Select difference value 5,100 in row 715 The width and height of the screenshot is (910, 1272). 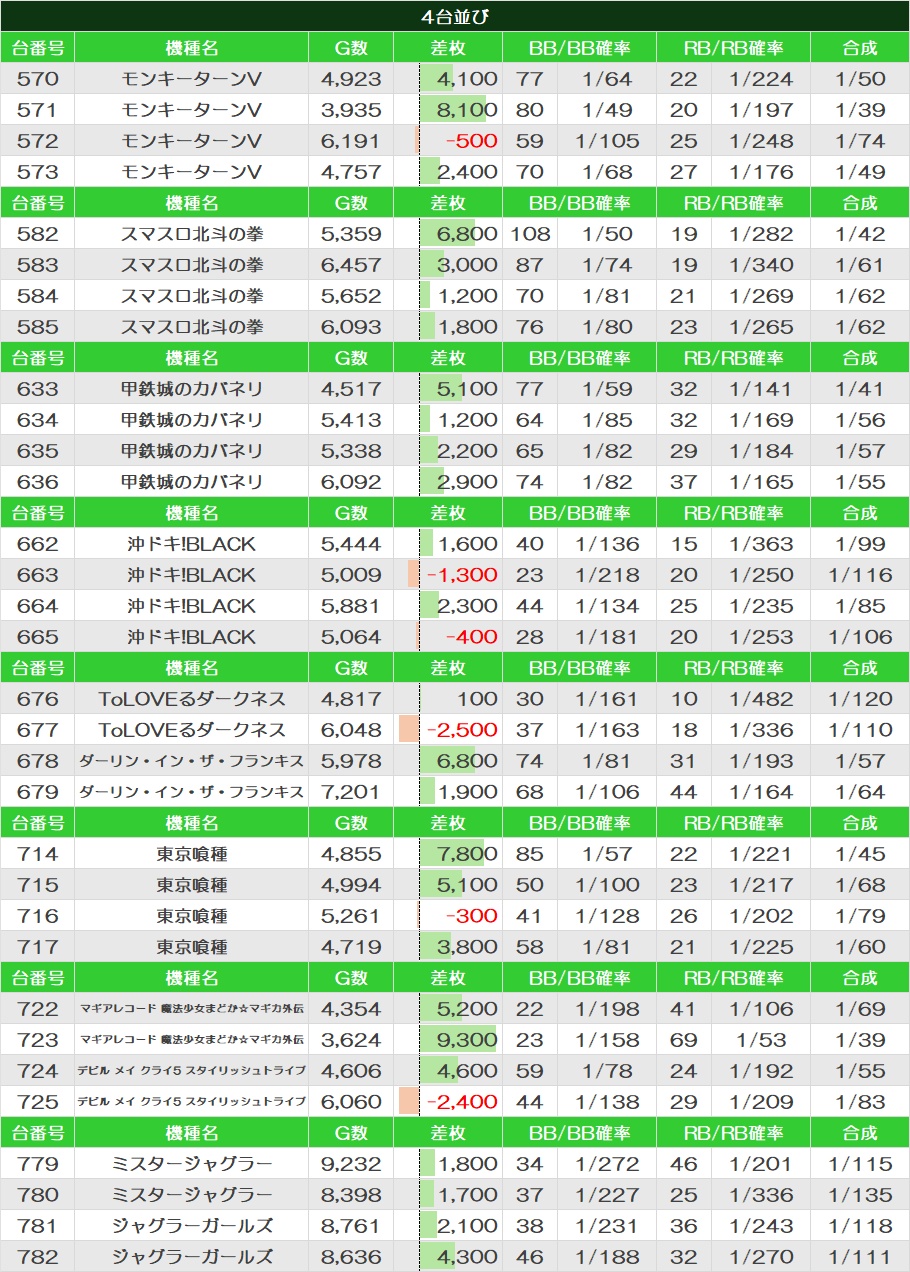pos(448,885)
